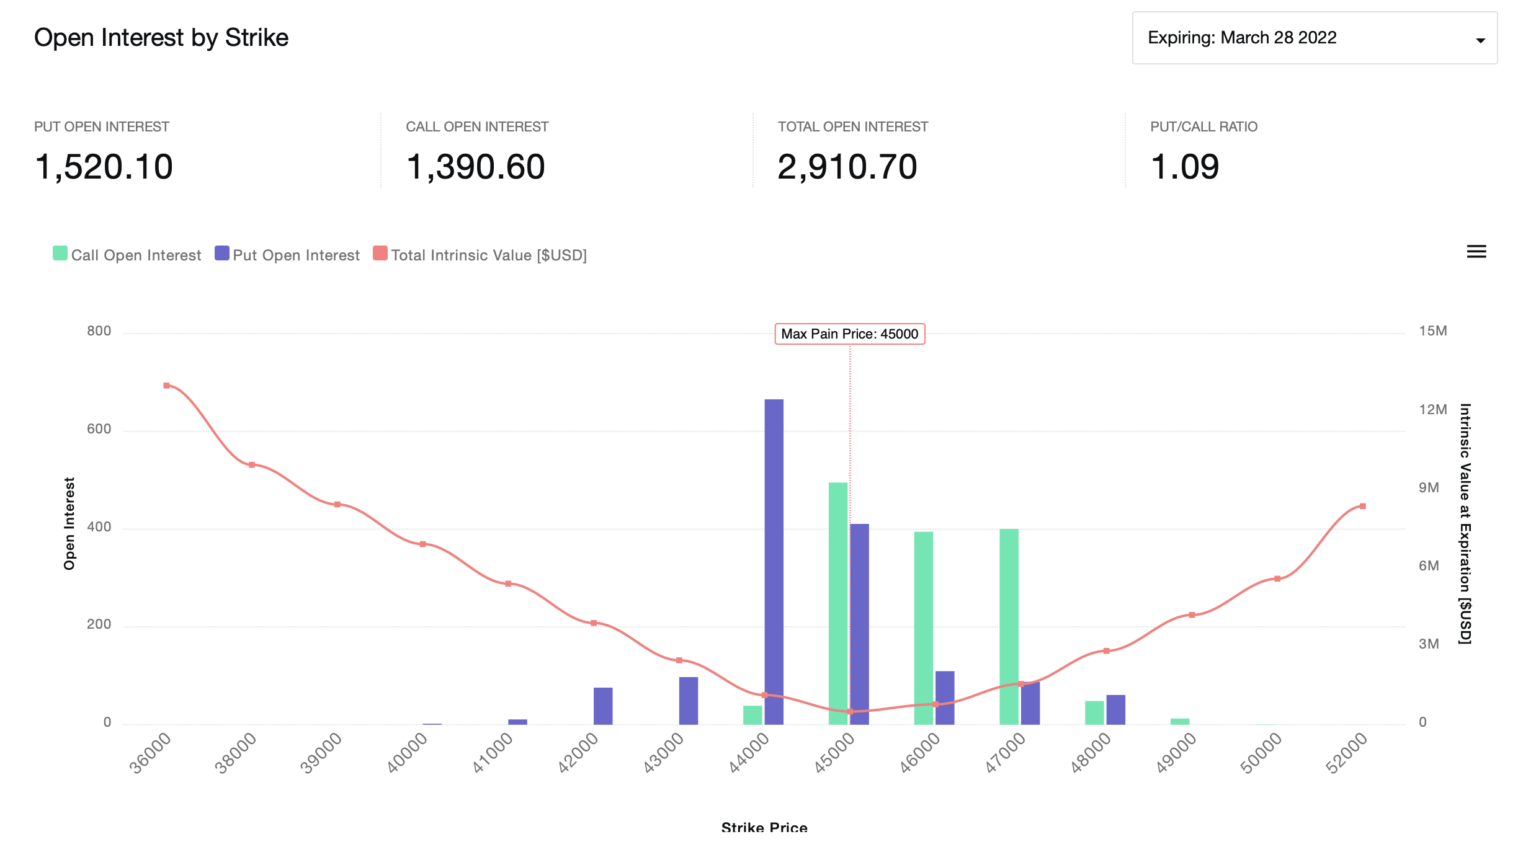The height and width of the screenshot is (842, 1536).
Task: Toggle Call Open Interest legend series
Action: click(127, 255)
